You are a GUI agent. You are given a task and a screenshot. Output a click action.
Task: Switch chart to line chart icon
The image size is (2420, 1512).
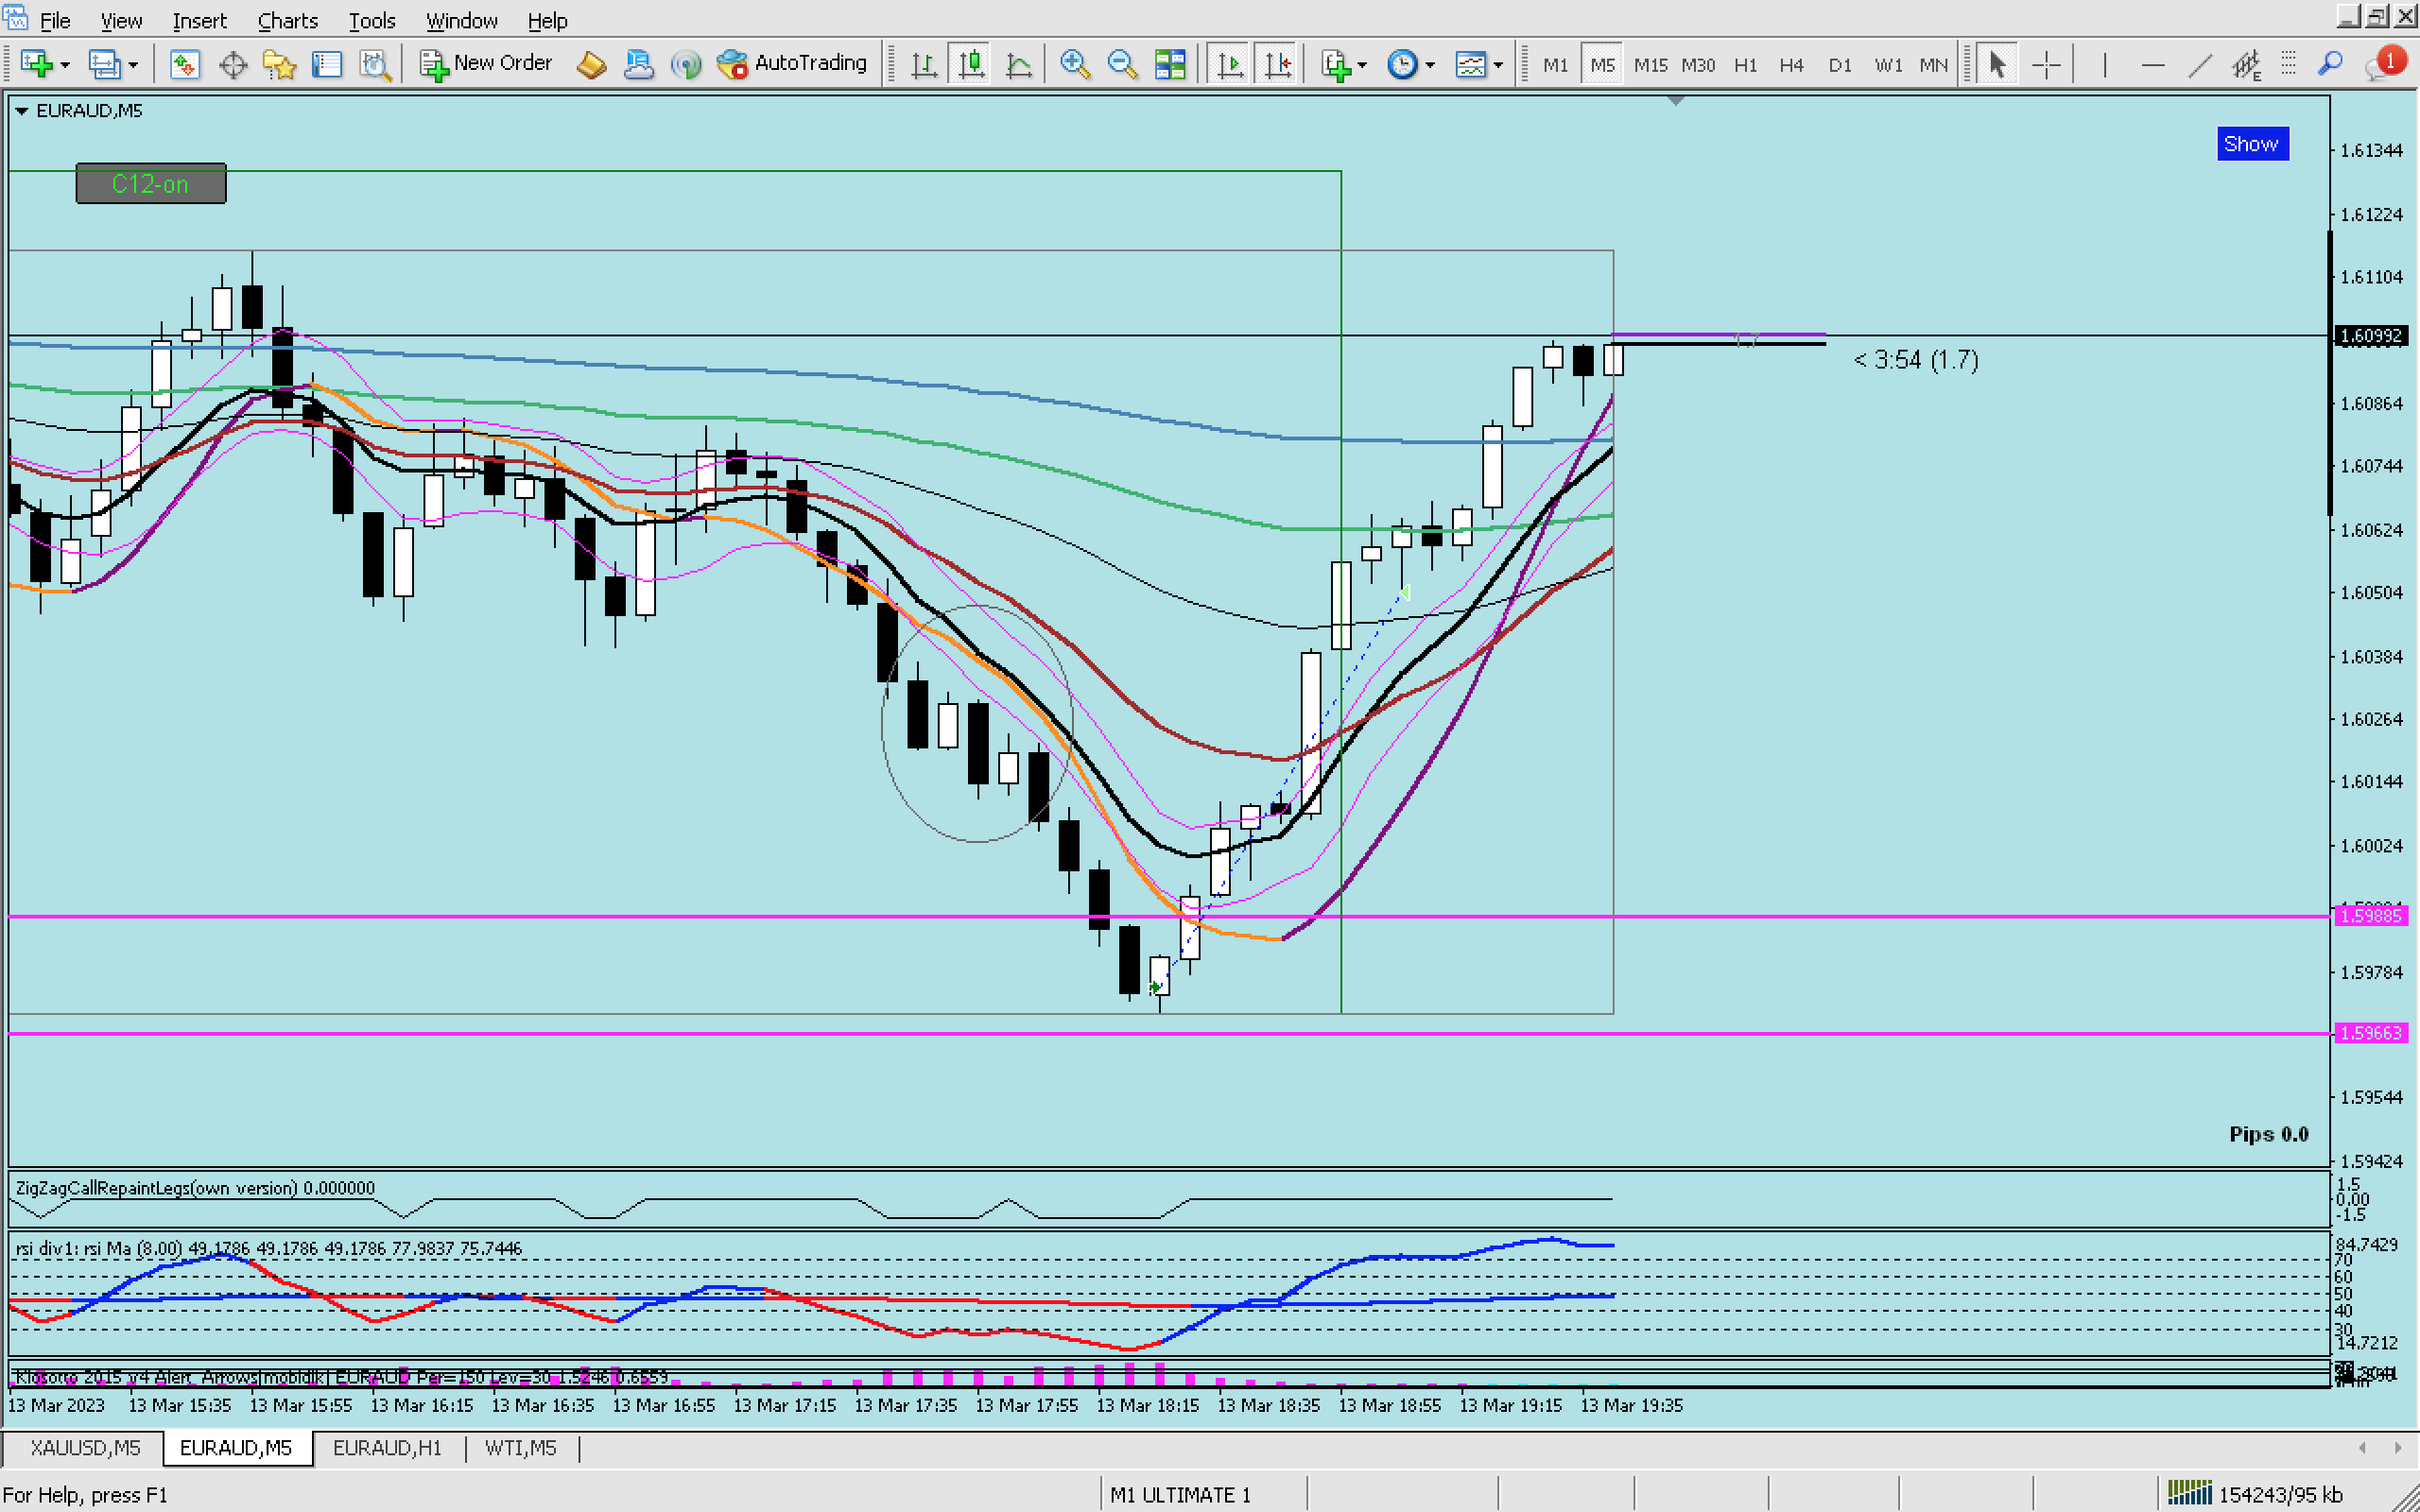pyautogui.click(x=1018, y=65)
